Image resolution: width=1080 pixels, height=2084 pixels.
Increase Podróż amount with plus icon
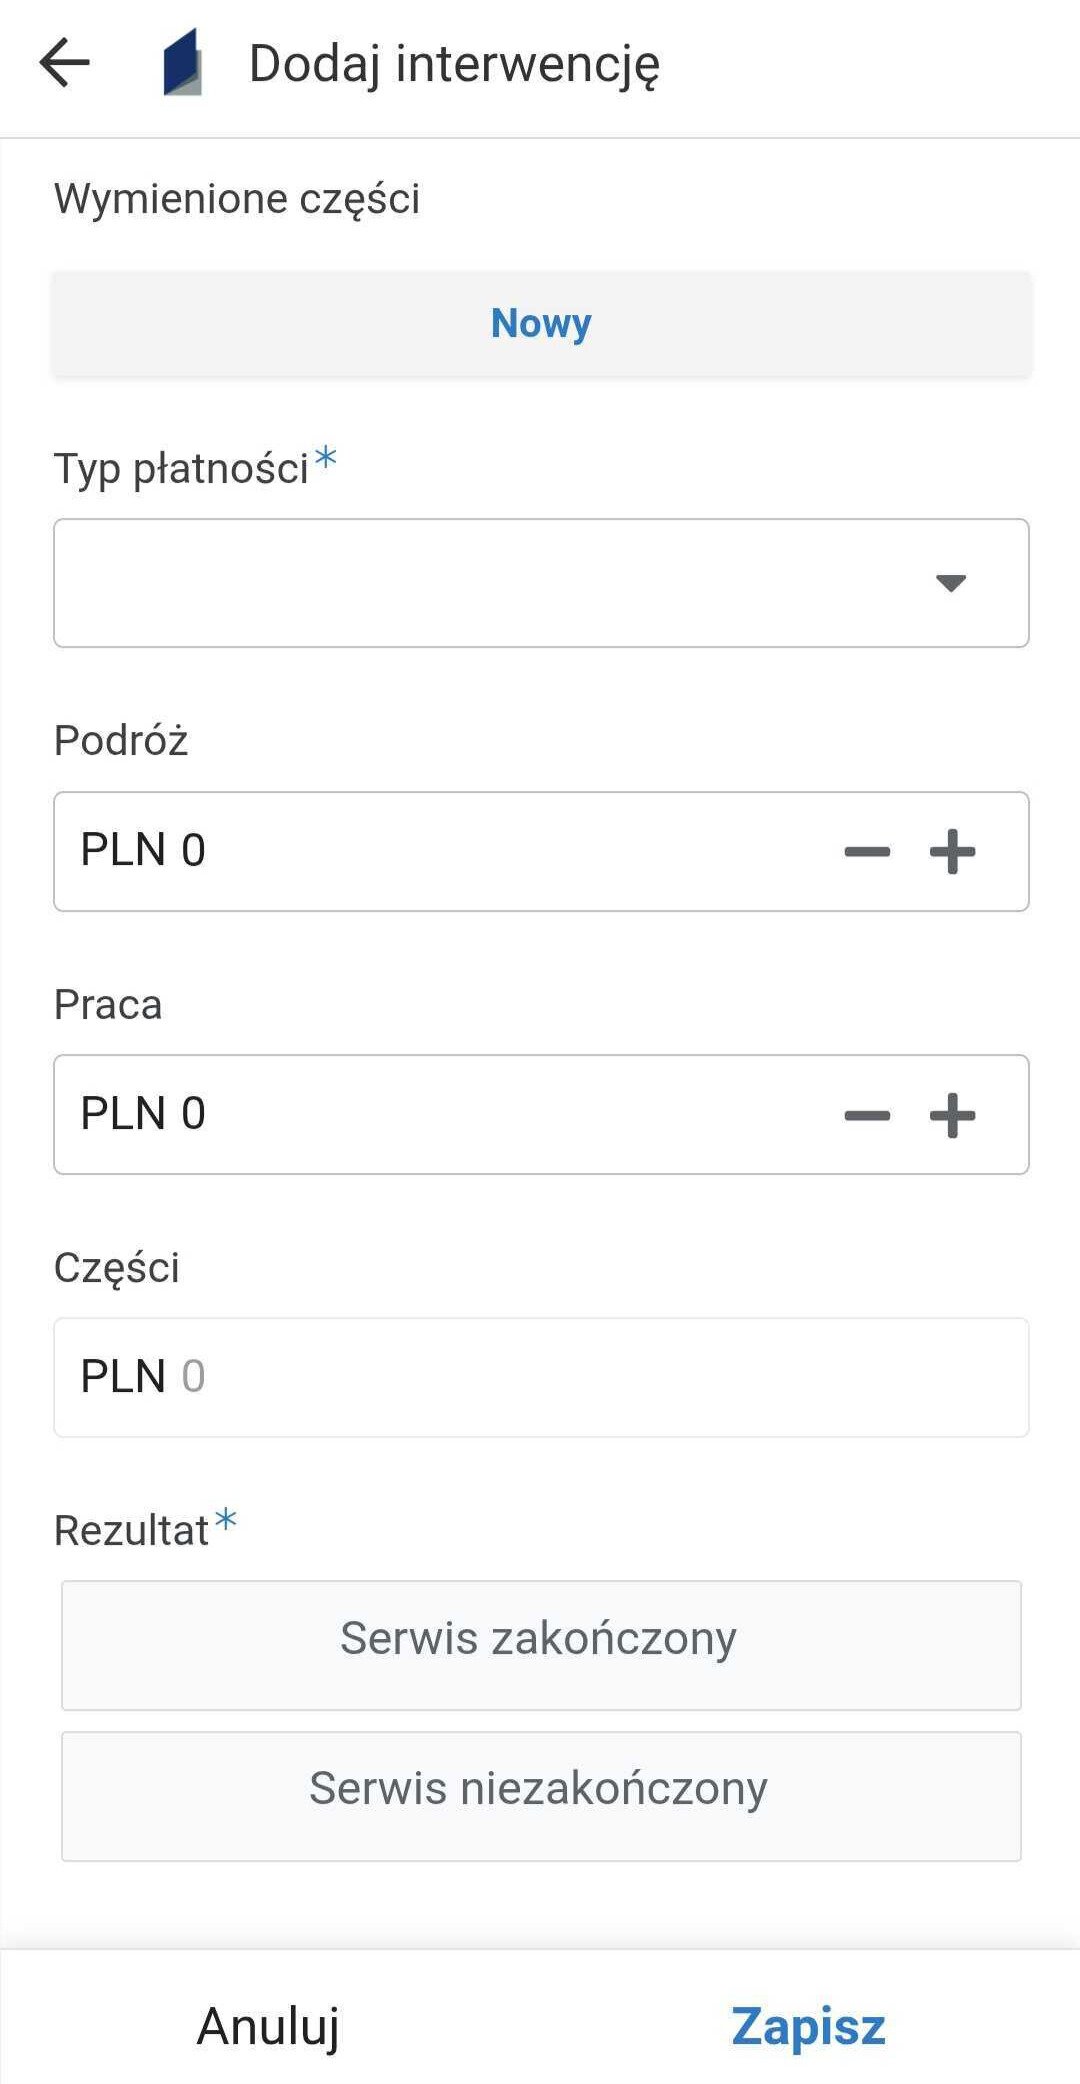click(x=952, y=852)
